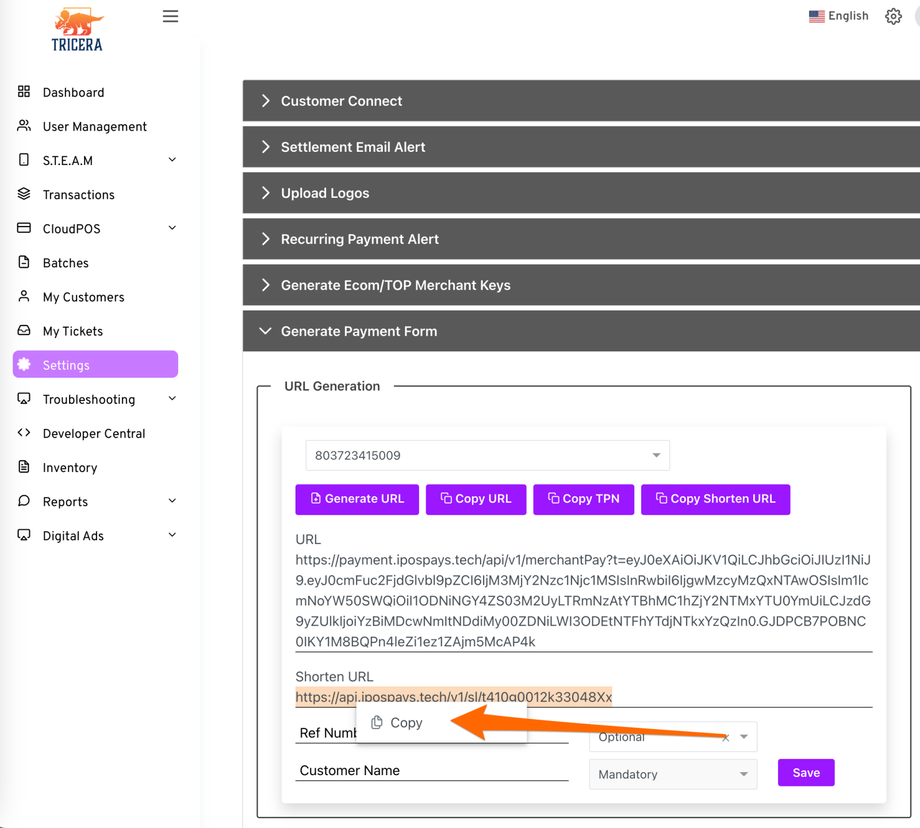Open settings gear icon in header
The image size is (920, 828).
tap(893, 16)
